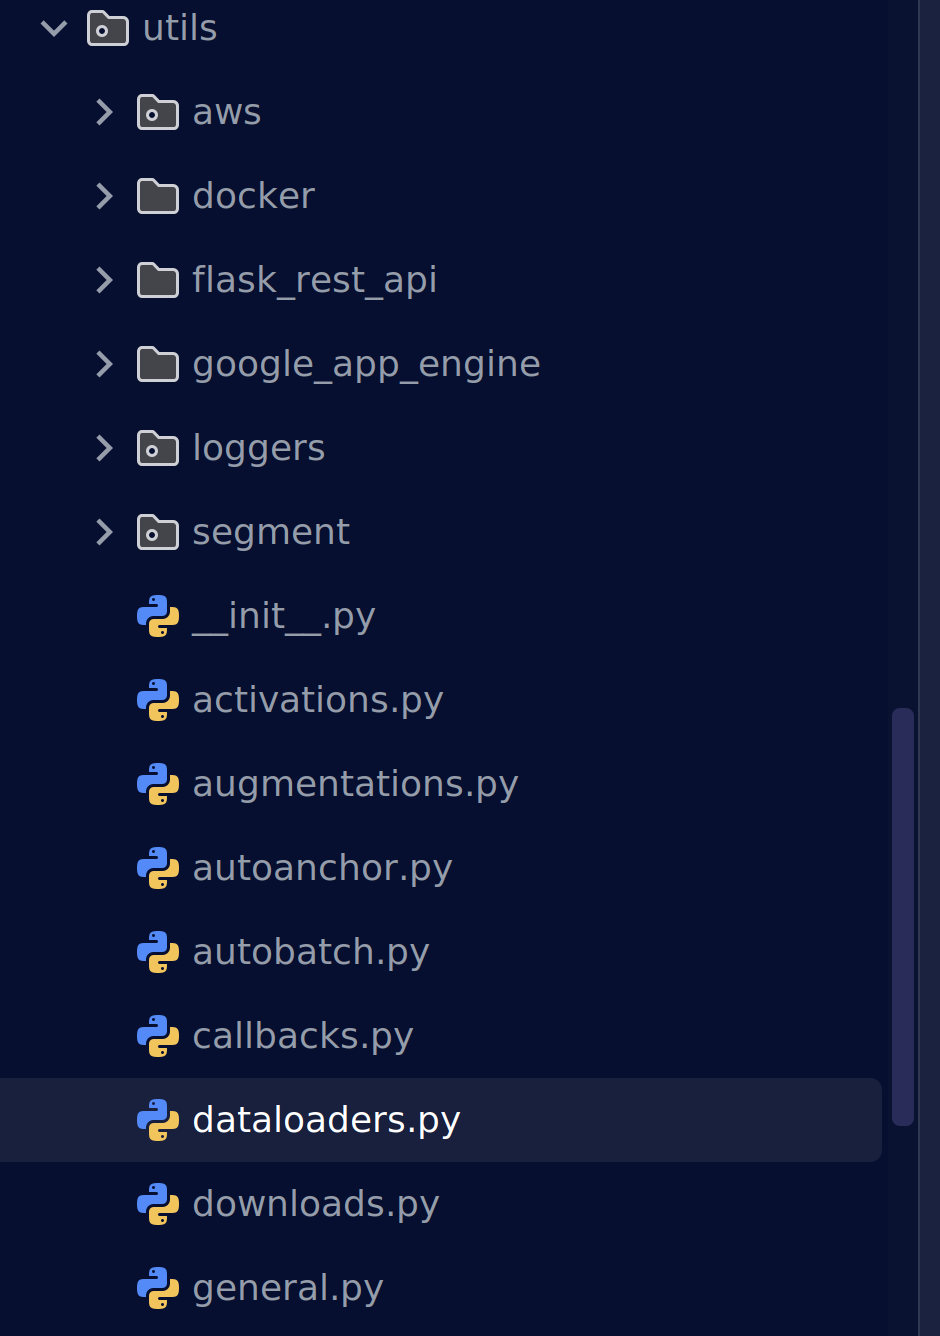Image resolution: width=940 pixels, height=1336 pixels.
Task: Open the augmentations.py file
Action: pos(356,784)
